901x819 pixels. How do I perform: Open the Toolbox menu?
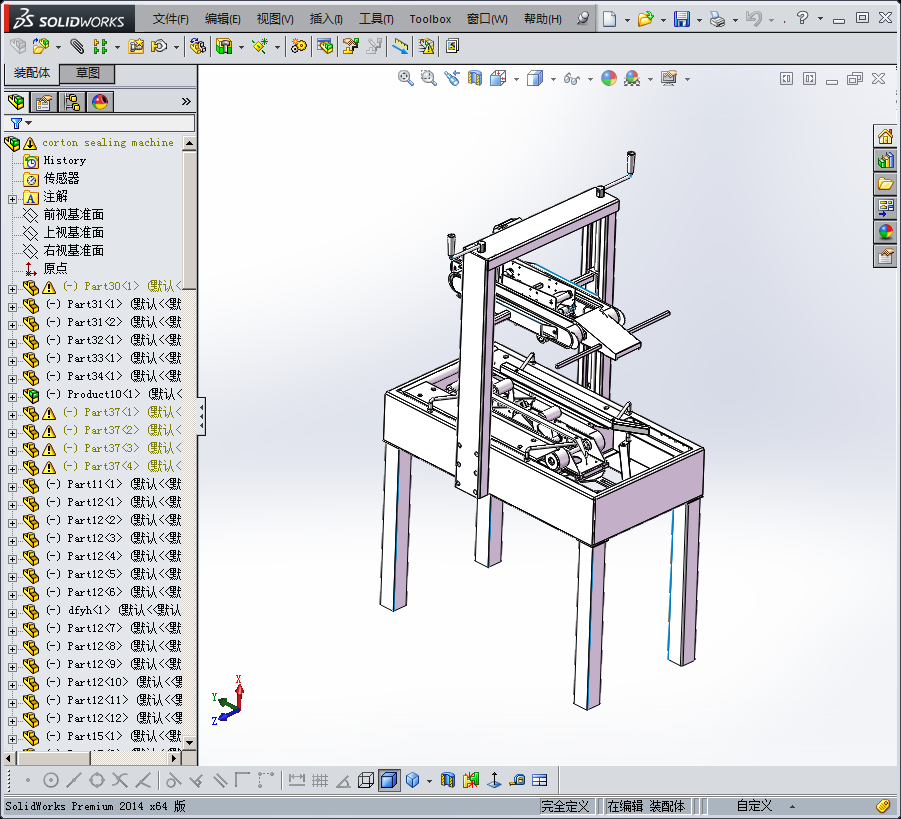click(430, 19)
